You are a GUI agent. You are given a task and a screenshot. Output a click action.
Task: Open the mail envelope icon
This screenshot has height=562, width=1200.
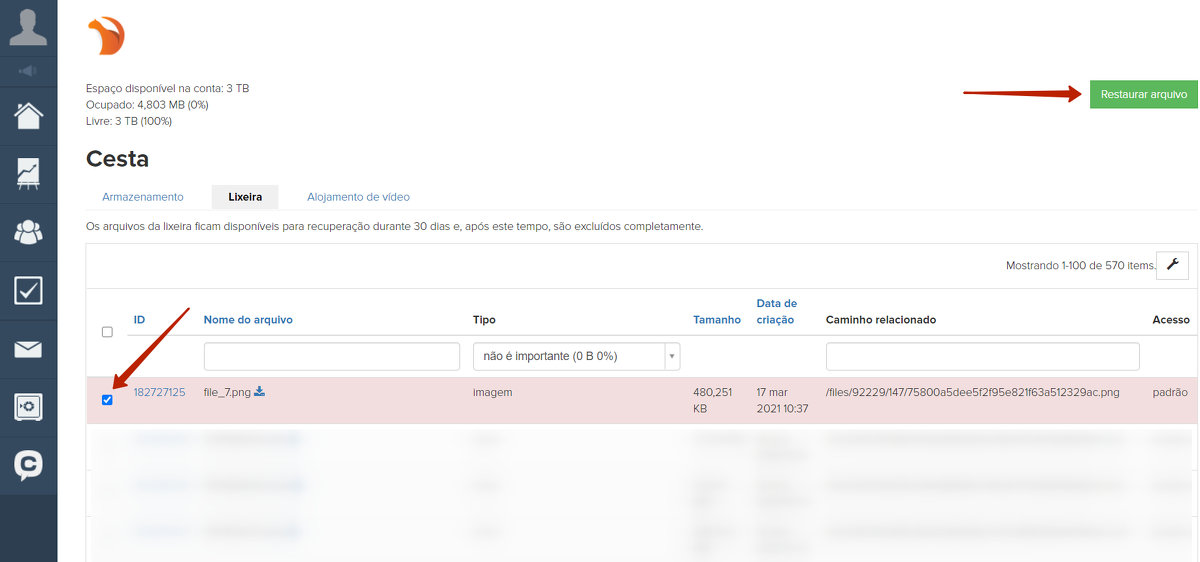tap(28, 349)
